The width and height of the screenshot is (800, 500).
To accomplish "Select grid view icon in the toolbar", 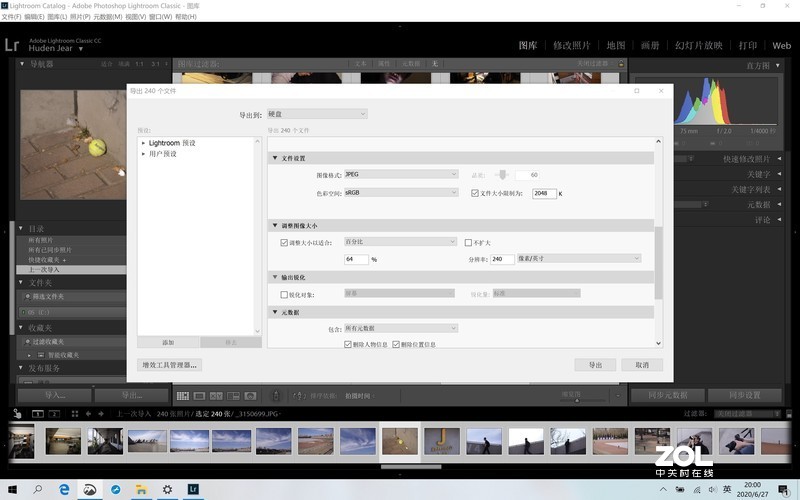I will coord(182,396).
